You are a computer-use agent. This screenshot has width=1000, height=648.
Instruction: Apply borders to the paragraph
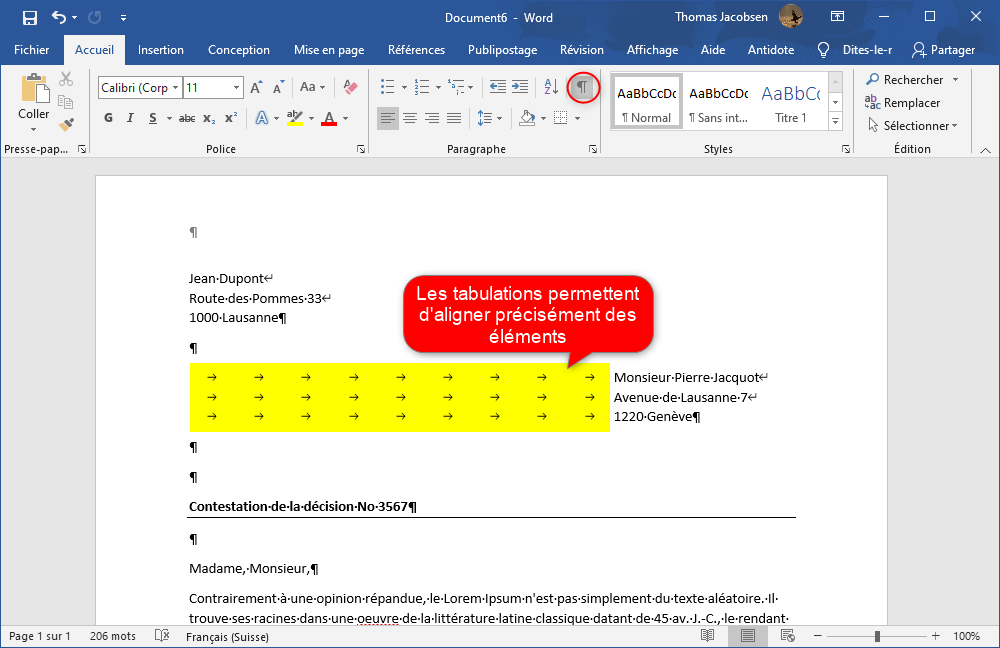click(x=561, y=118)
